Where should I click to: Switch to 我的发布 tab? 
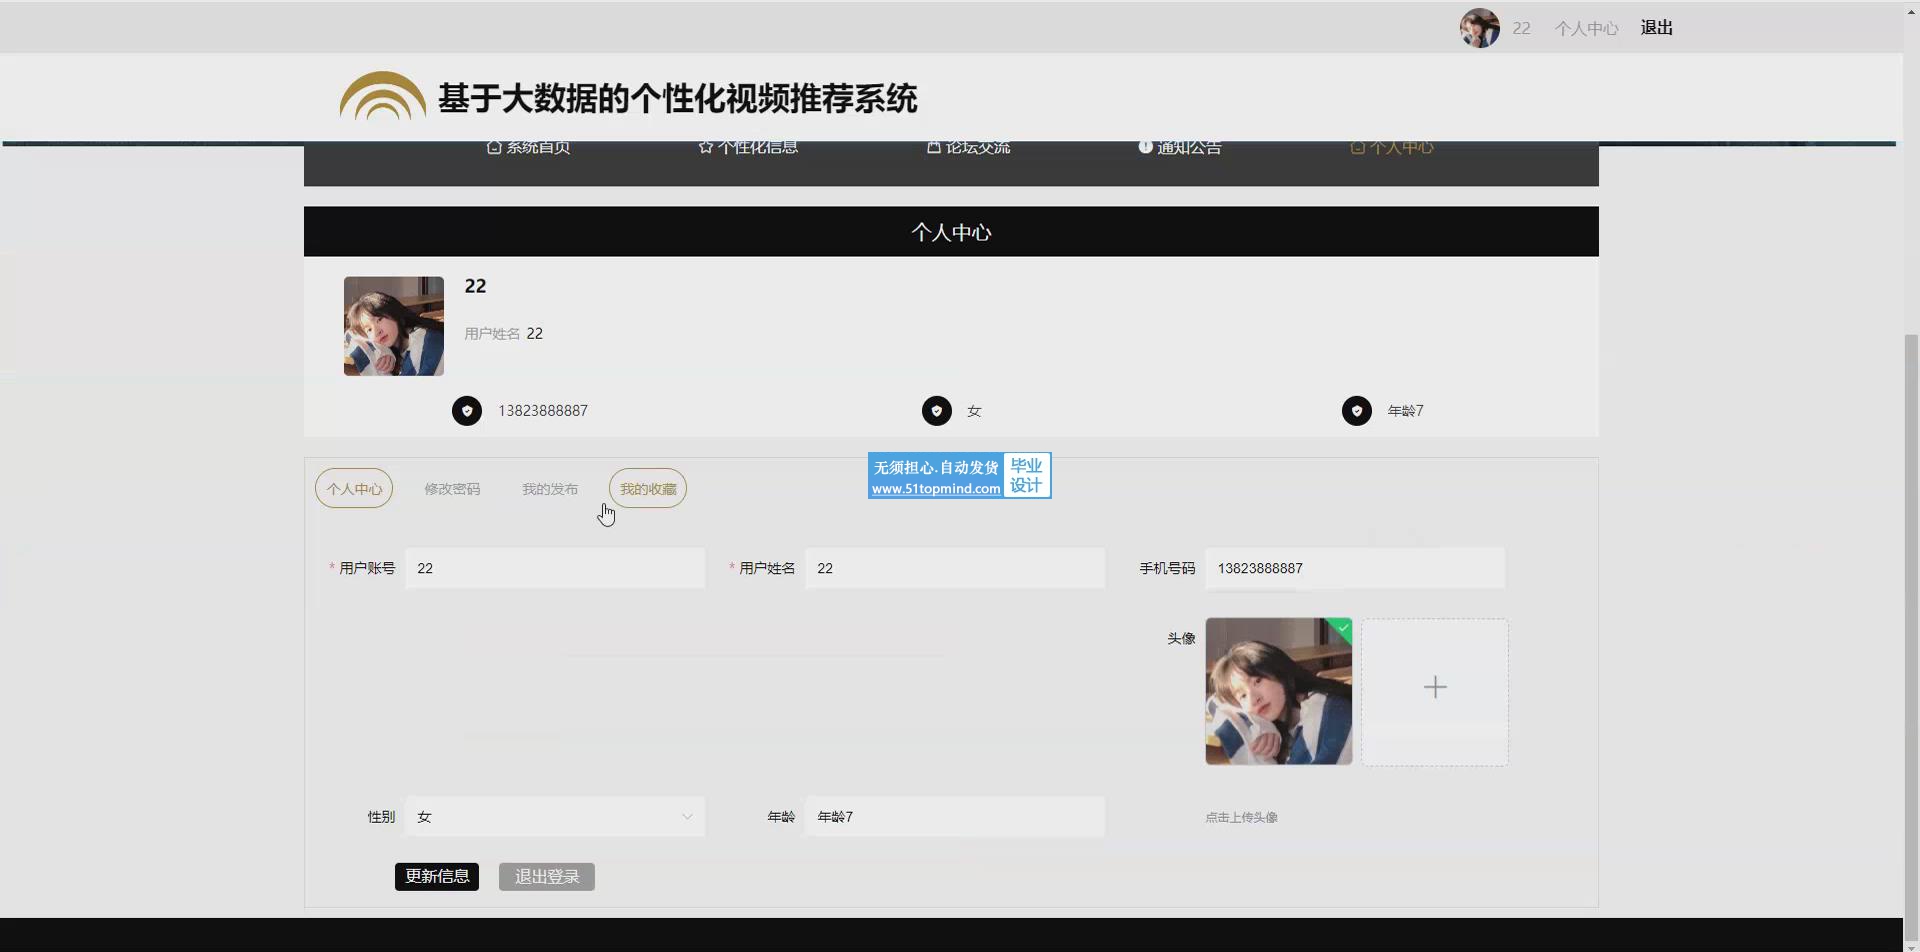pos(550,489)
